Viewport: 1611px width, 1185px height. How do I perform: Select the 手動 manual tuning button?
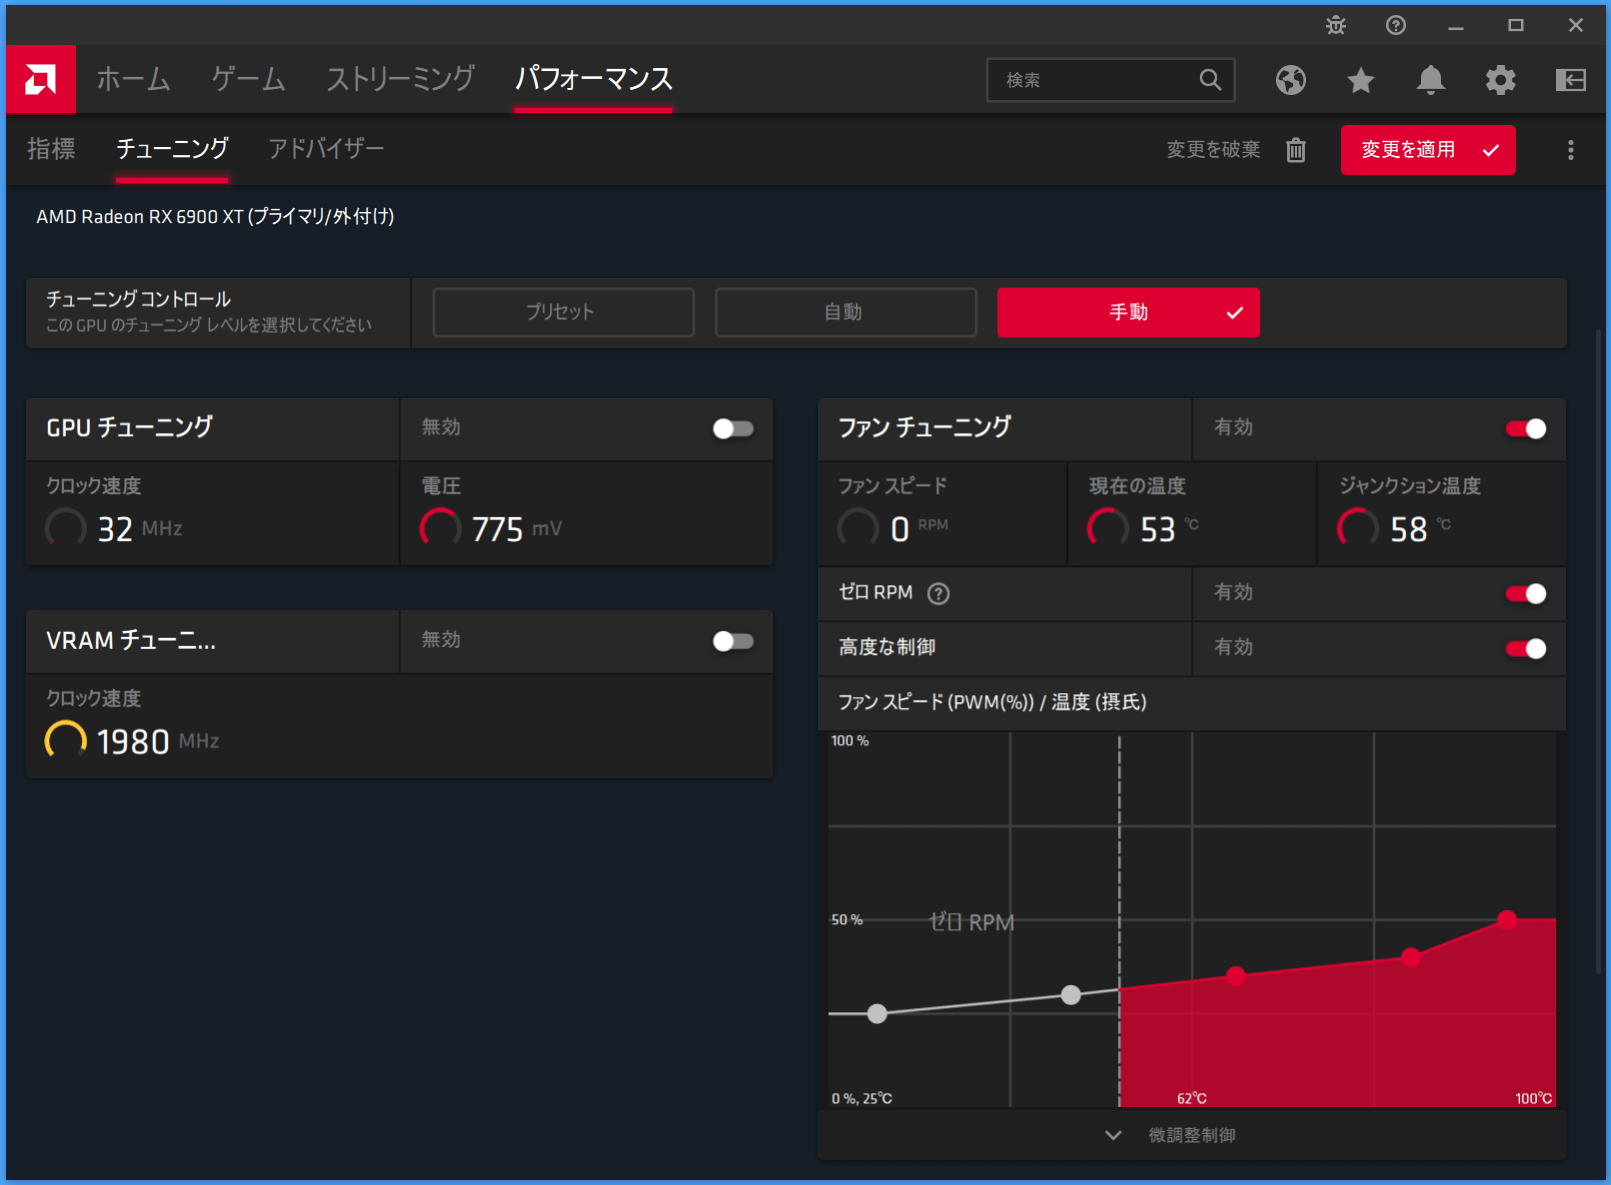tap(1128, 312)
